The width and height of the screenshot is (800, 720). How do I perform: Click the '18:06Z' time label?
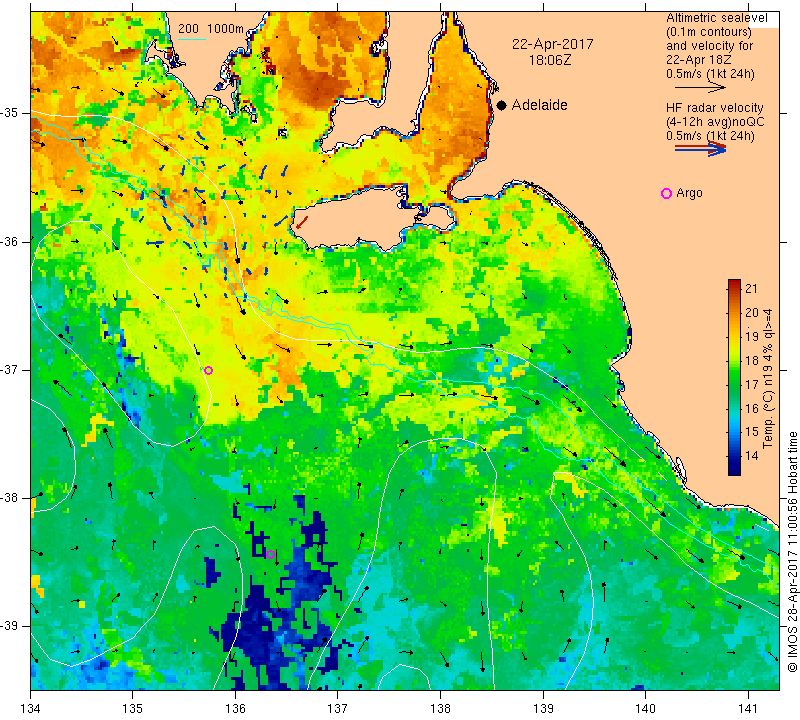click(x=550, y=60)
